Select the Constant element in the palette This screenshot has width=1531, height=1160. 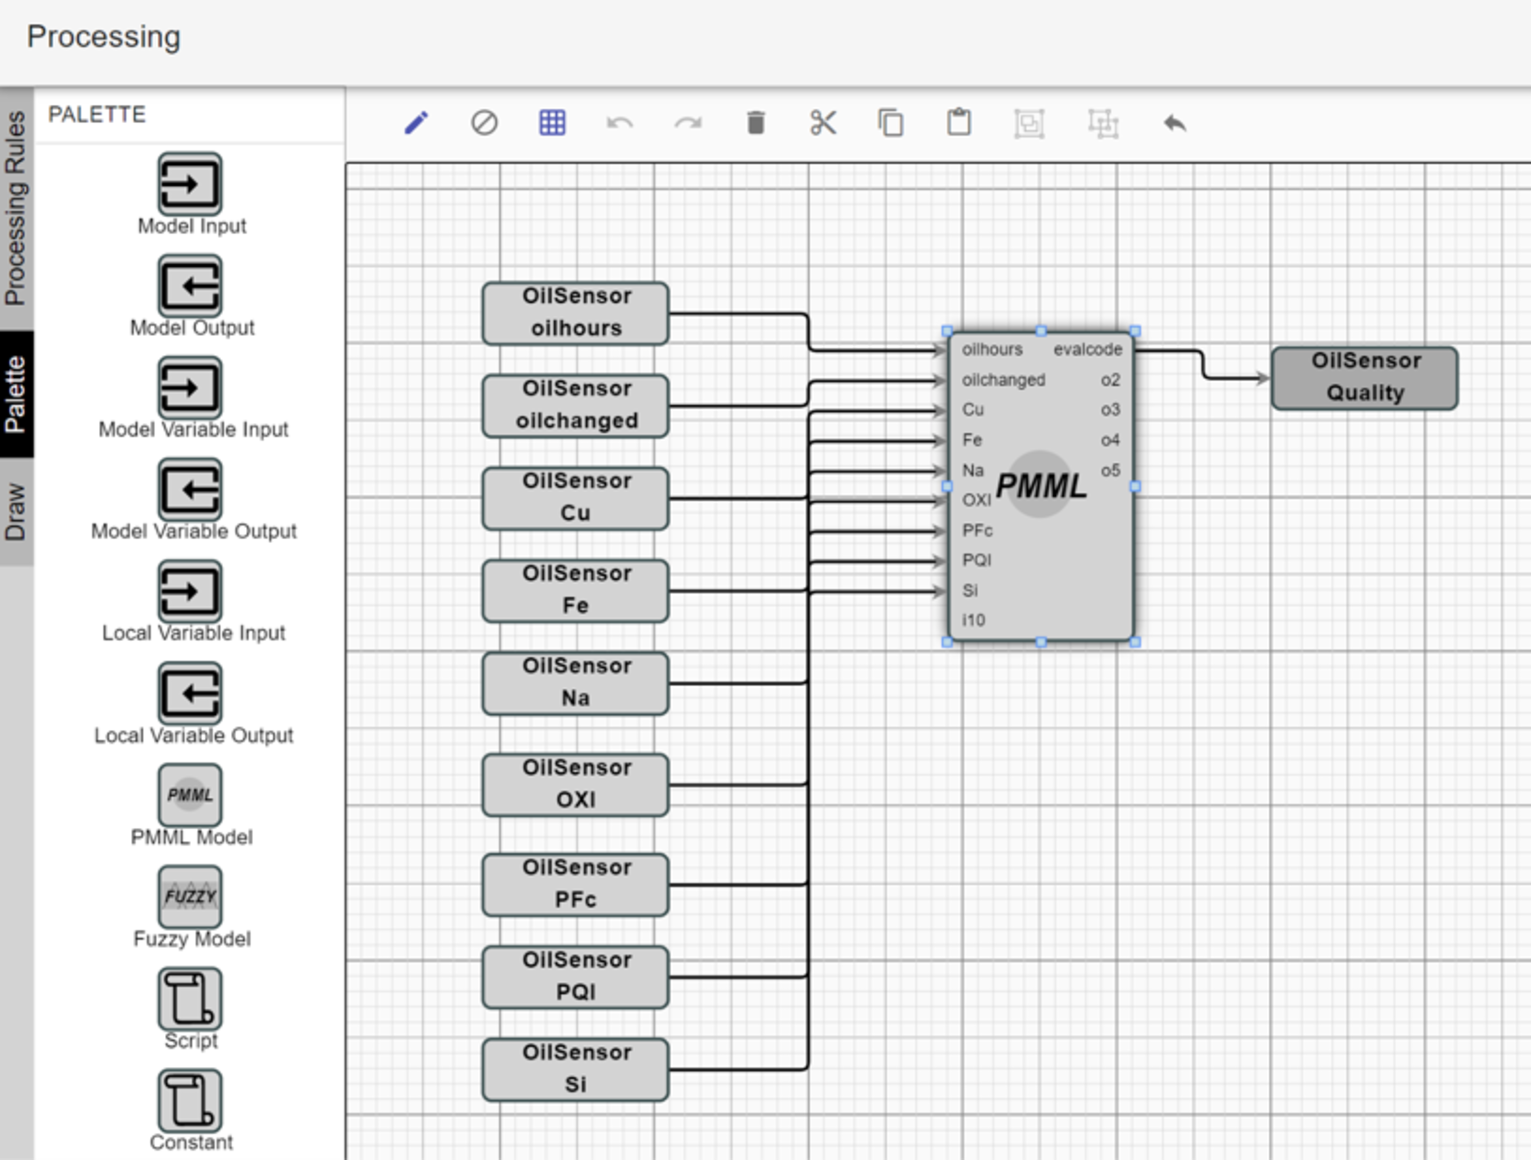189,1103
